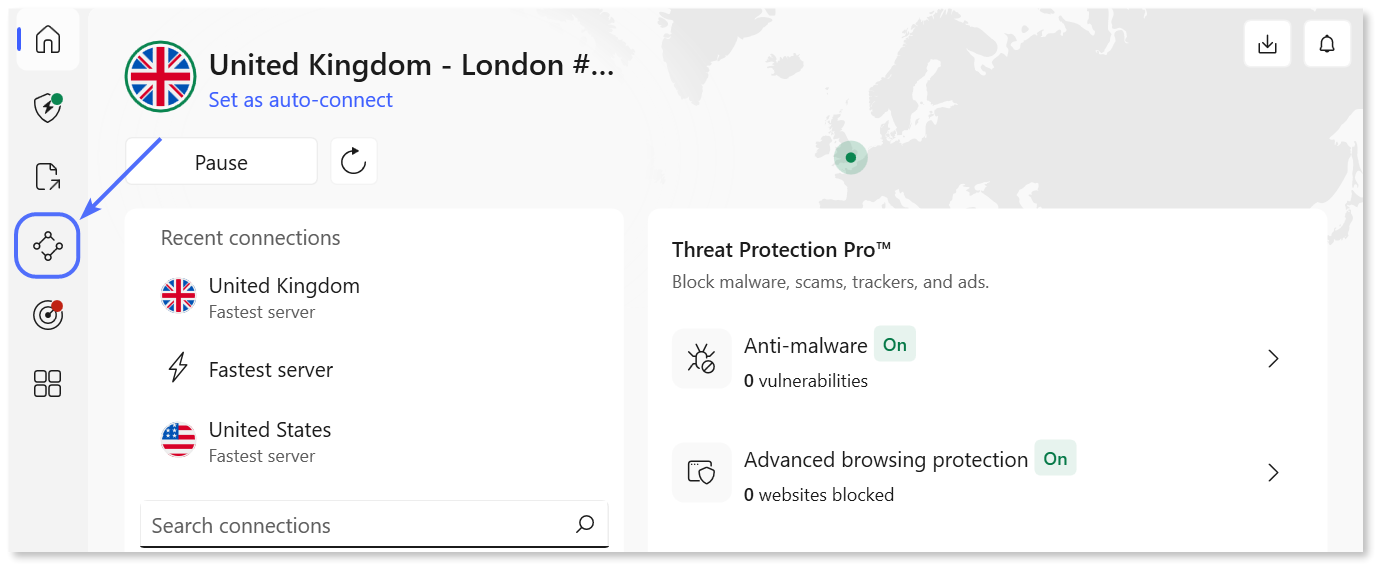Expand the Anti-malware row chevron
The width and height of the screenshot is (1376, 565).
1273,359
